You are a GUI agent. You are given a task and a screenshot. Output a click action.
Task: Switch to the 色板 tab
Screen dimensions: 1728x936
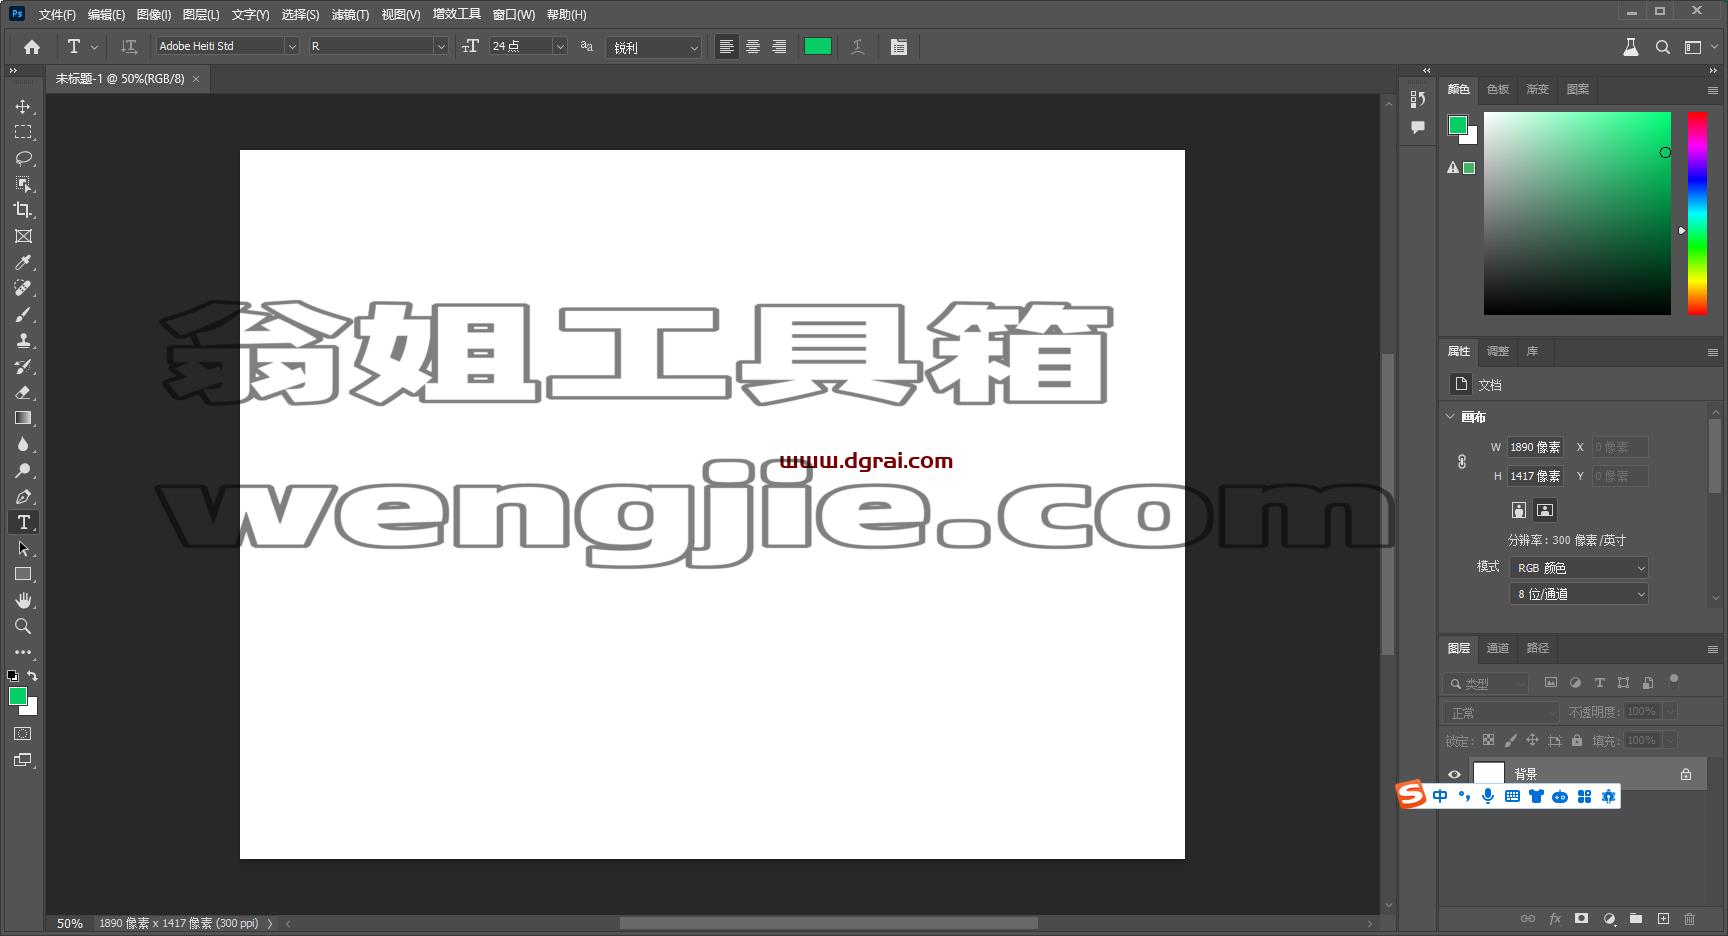(x=1498, y=89)
